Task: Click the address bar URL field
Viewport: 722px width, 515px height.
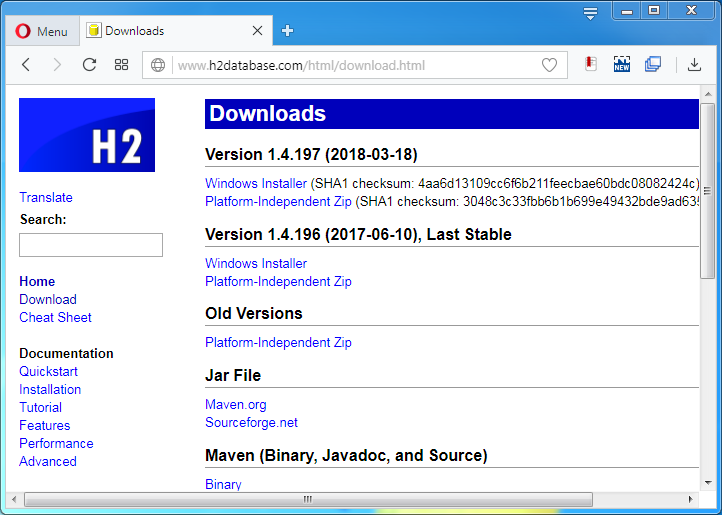Action: coord(350,66)
